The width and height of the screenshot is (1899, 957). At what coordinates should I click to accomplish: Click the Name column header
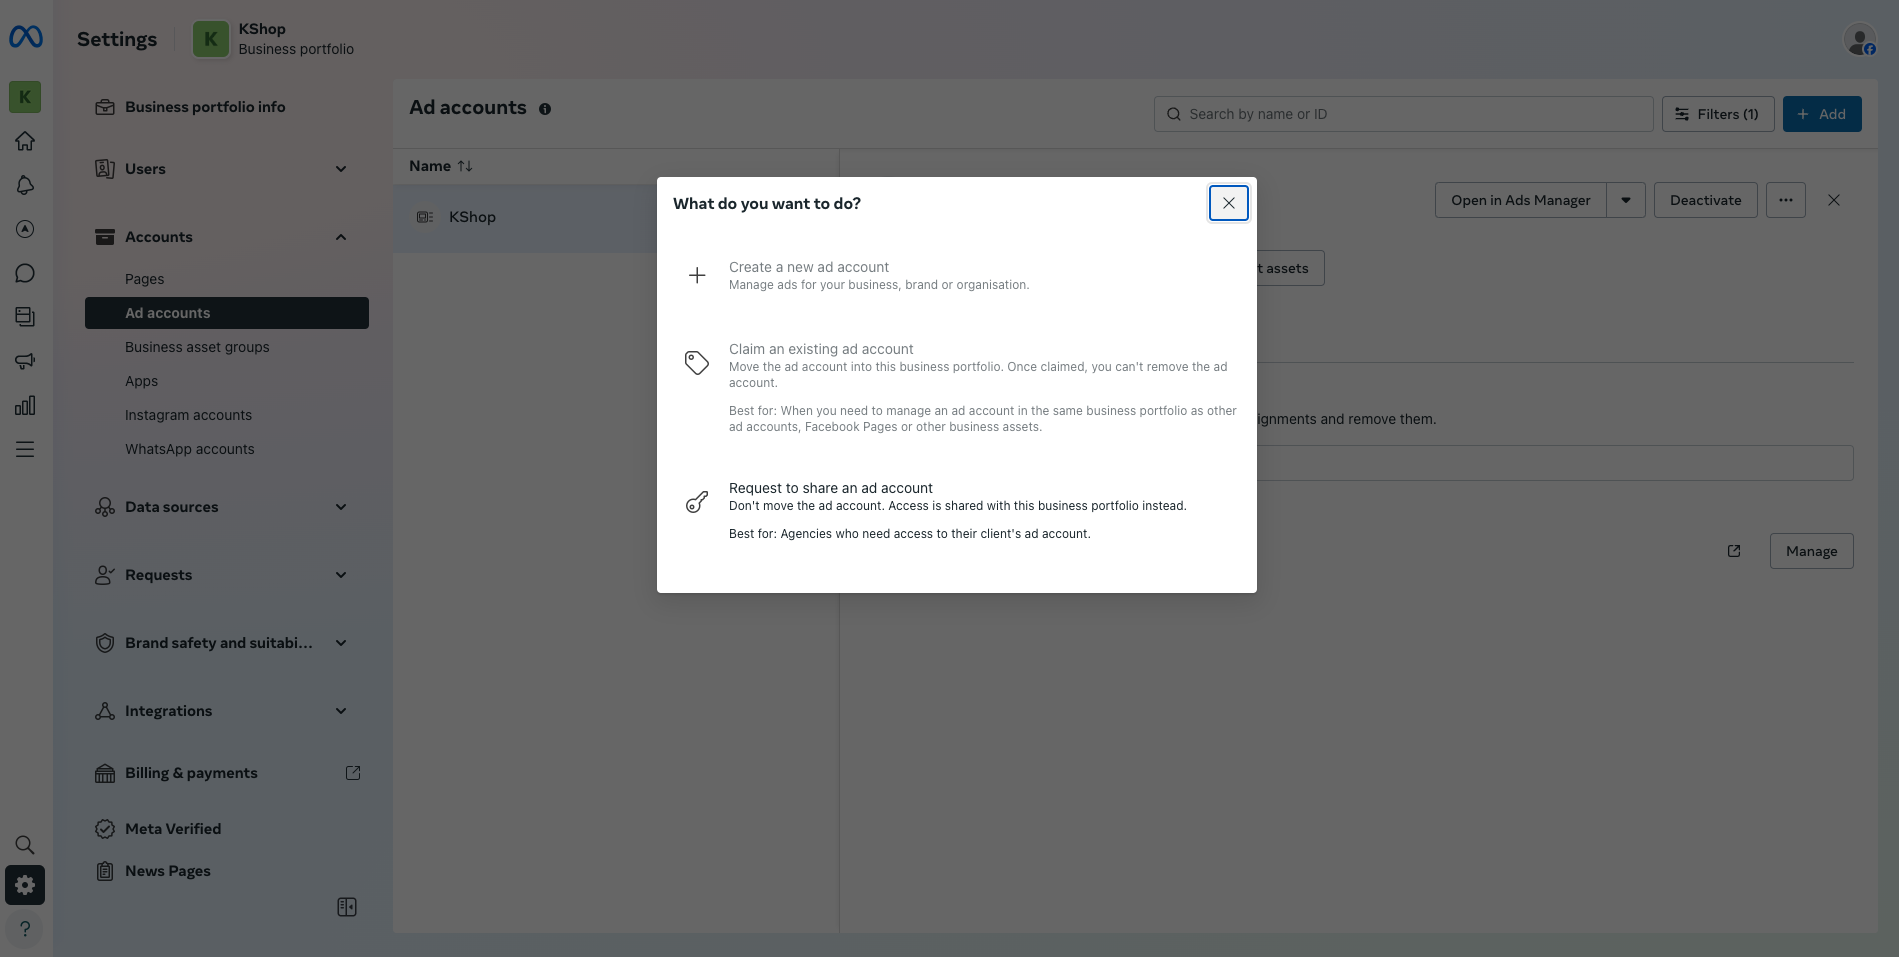pyautogui.click(x=430, y=166)
